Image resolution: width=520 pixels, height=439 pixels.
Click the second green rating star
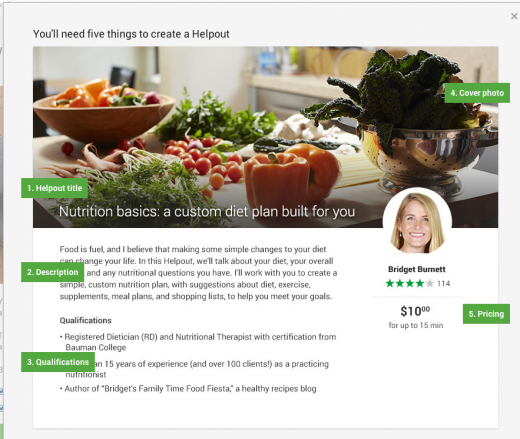coord(400,283)
